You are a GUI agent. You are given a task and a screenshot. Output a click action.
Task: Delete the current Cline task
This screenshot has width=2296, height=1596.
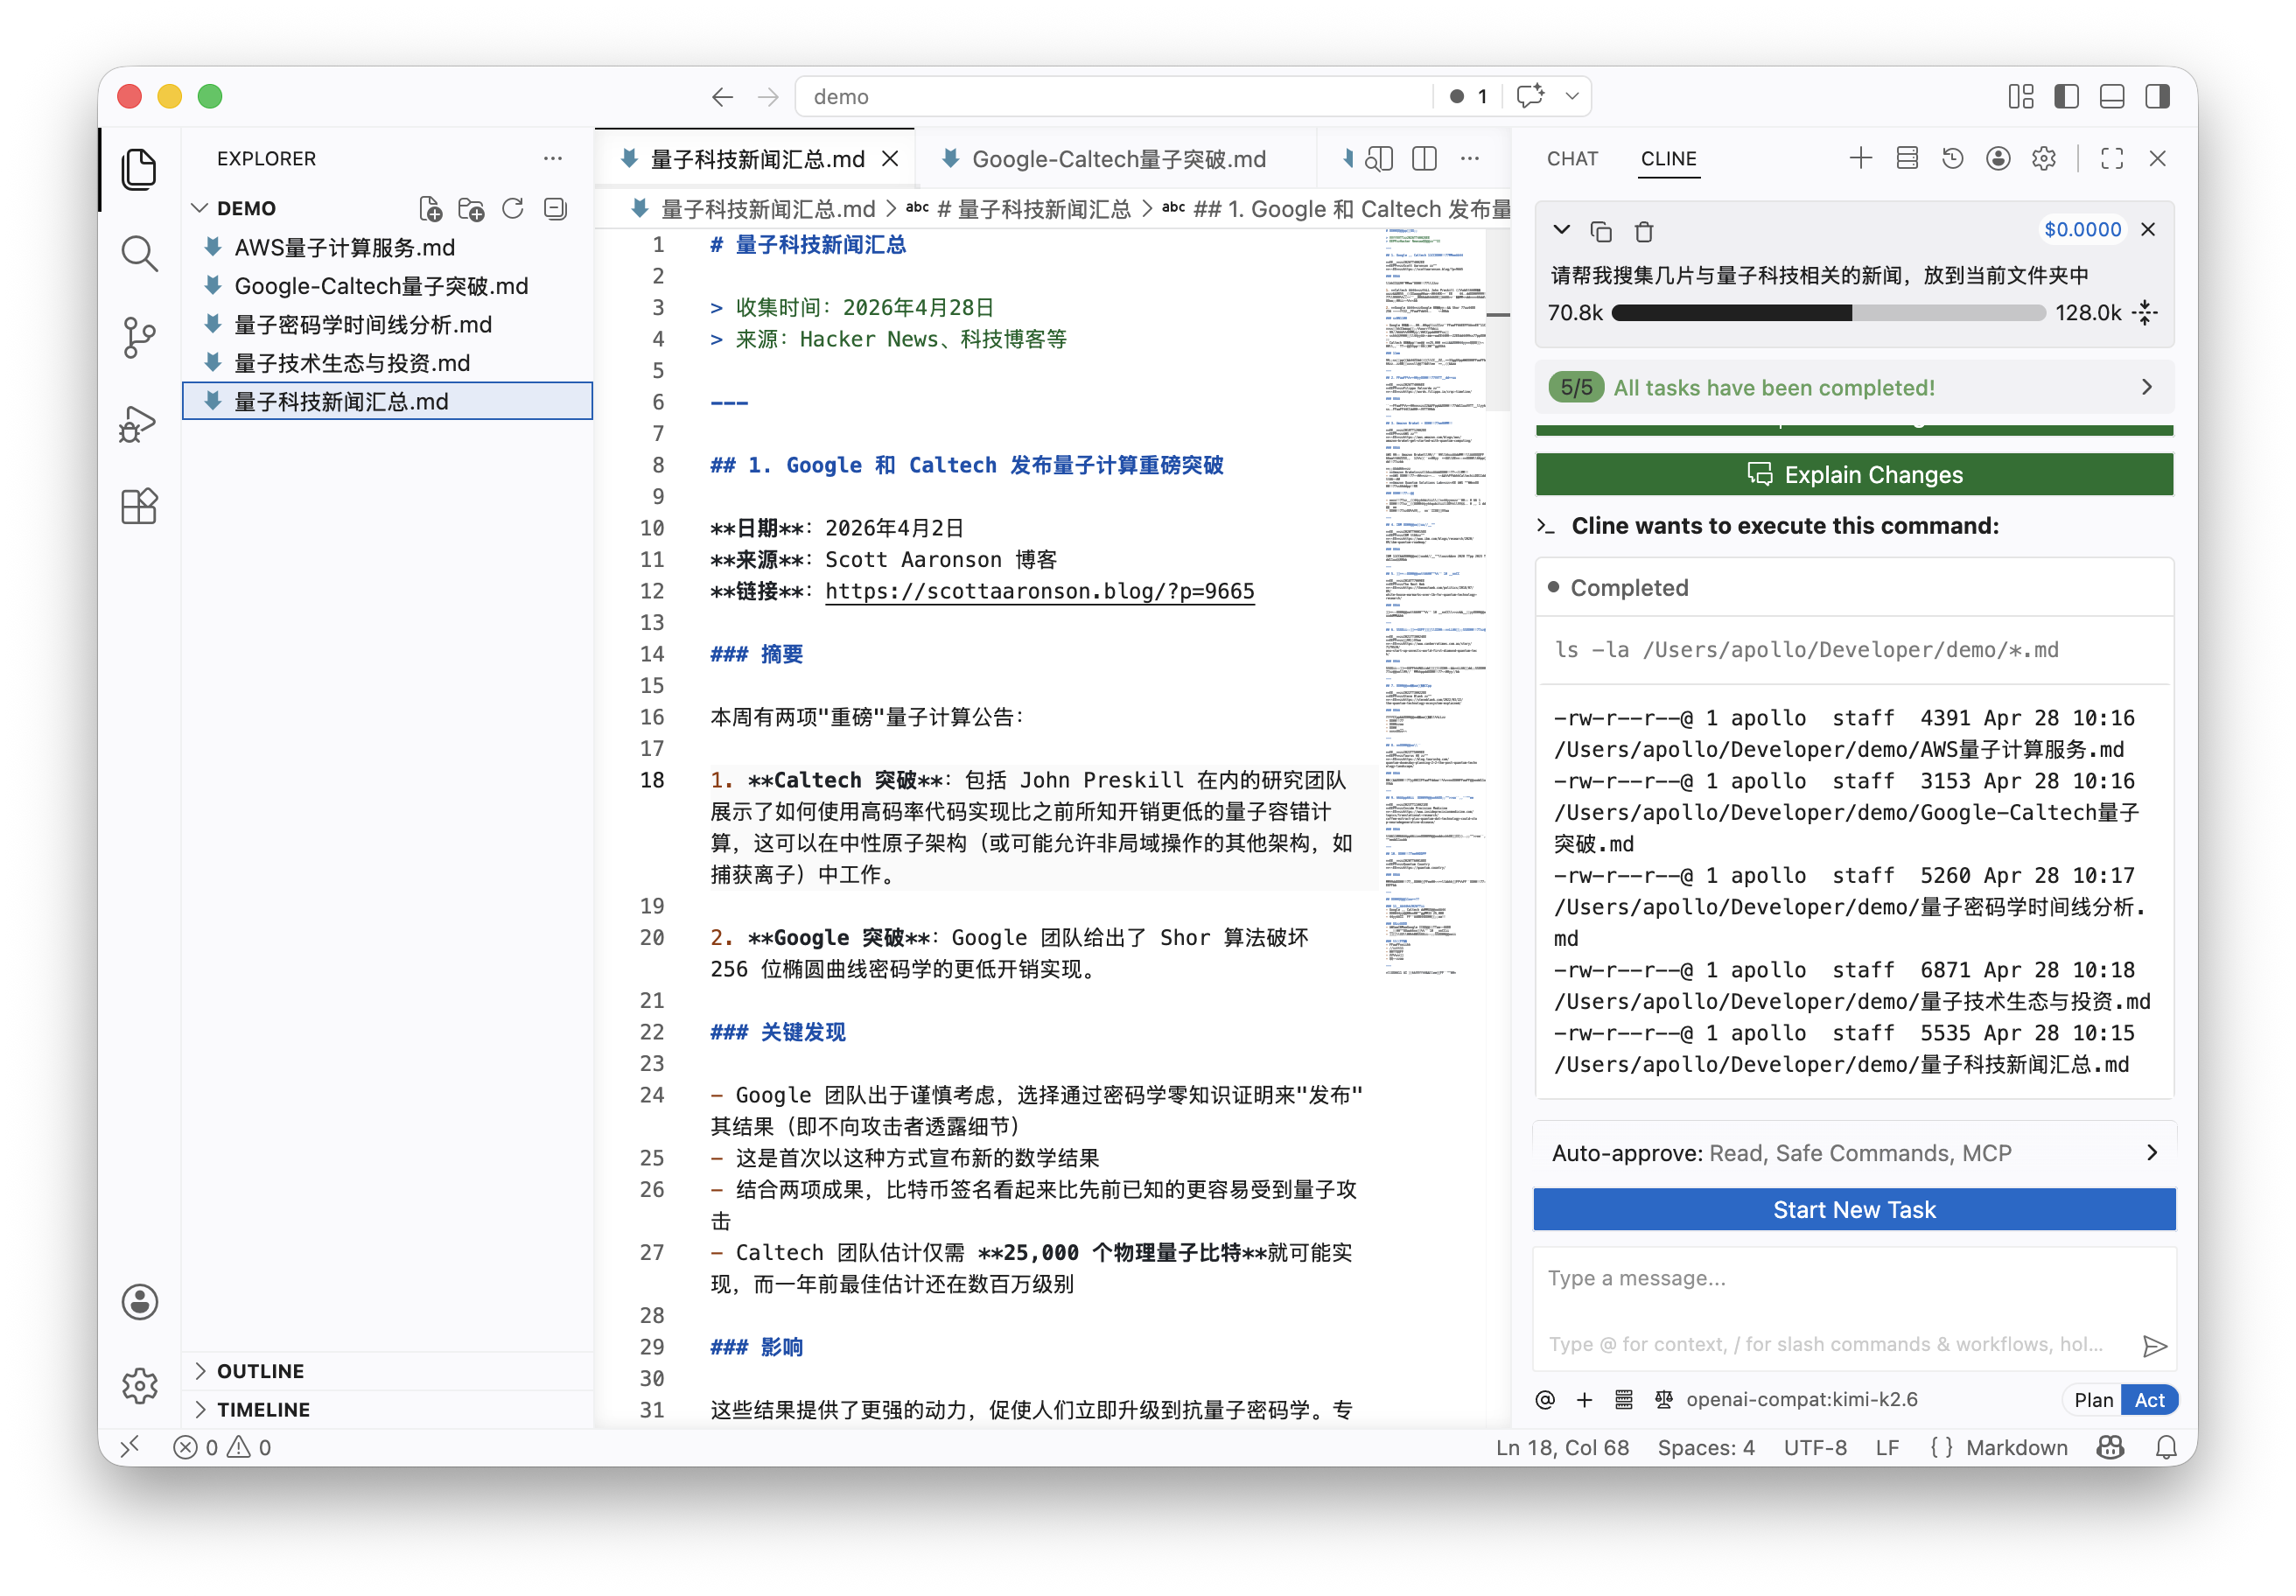click(x=1643, y=231)
